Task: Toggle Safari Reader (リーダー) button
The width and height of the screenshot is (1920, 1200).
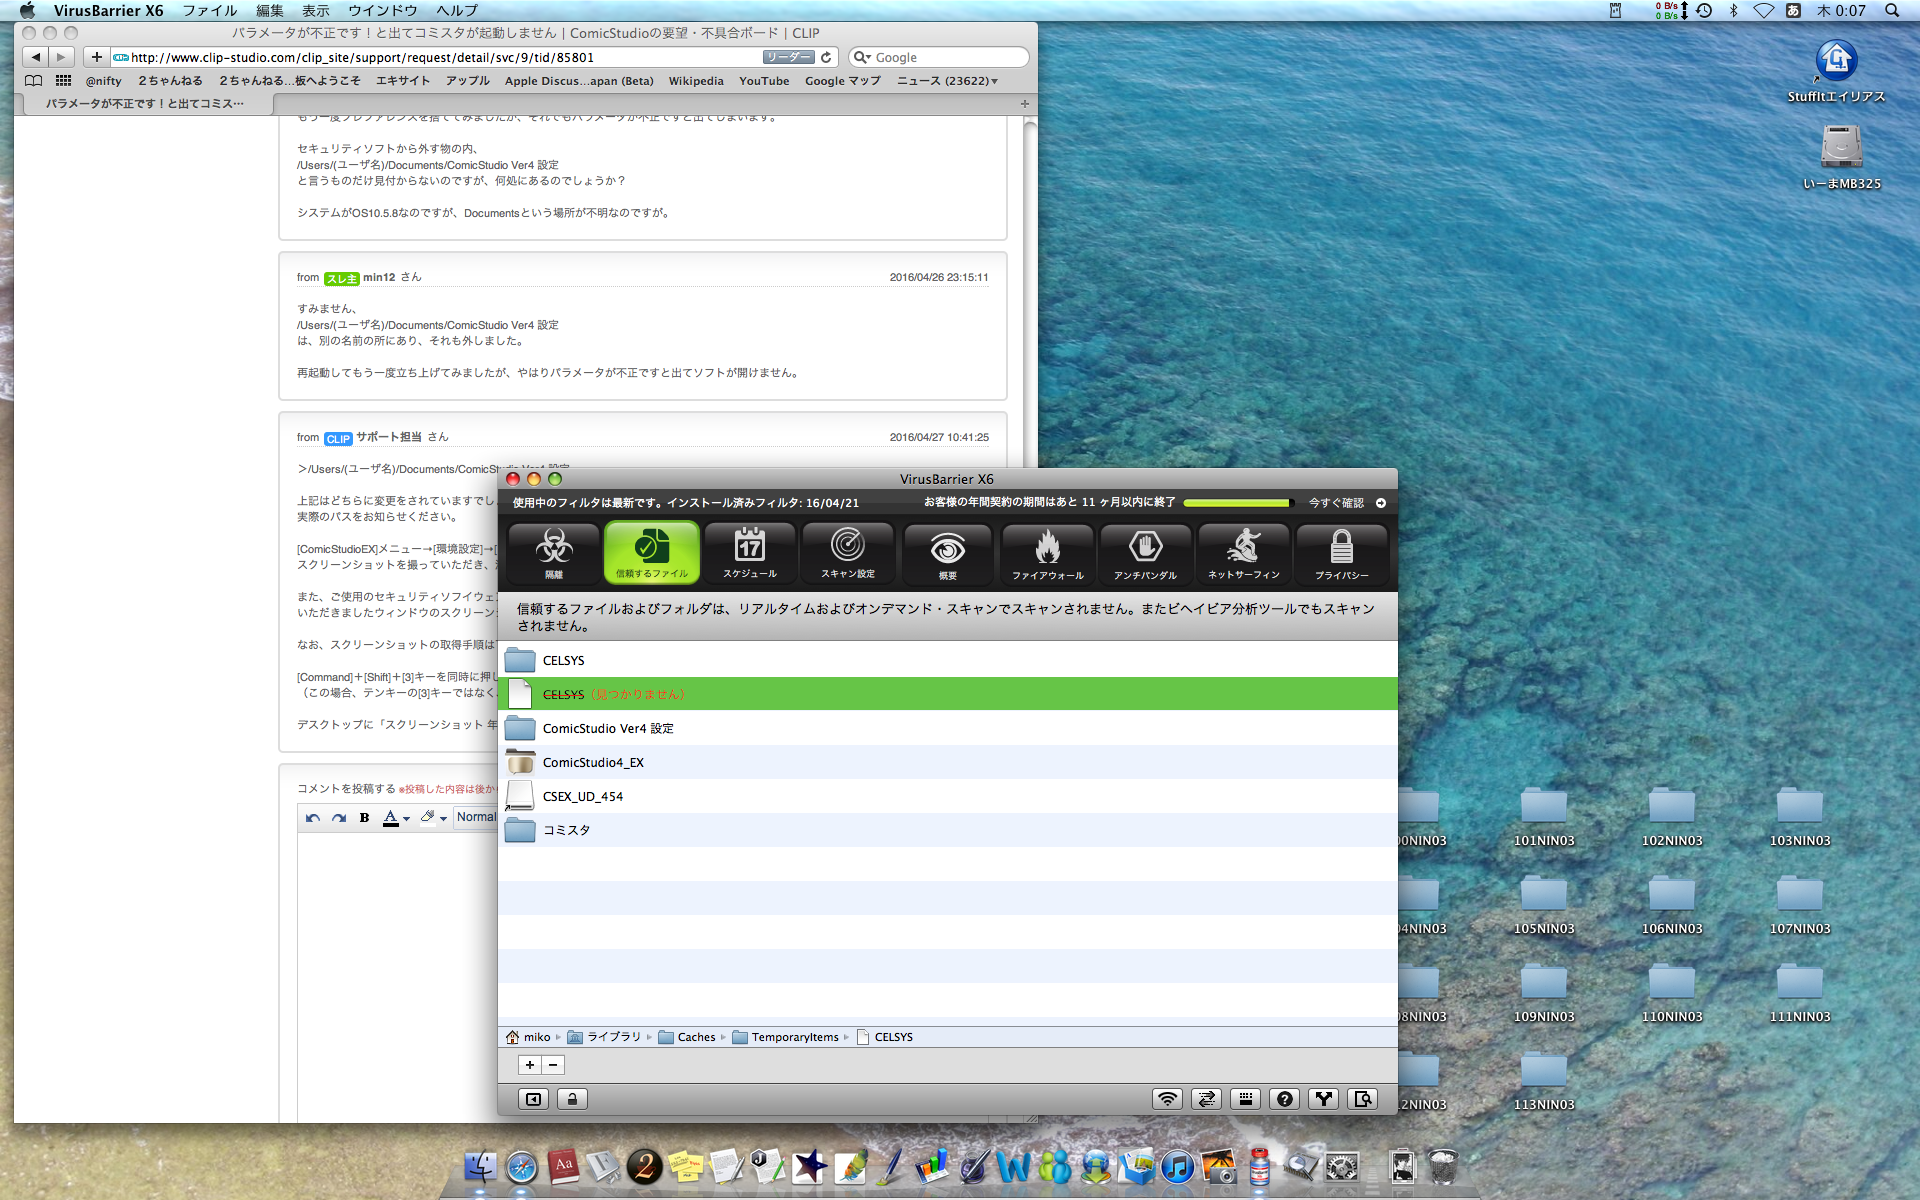Action: pyautogui.click(x=788, y=57)
